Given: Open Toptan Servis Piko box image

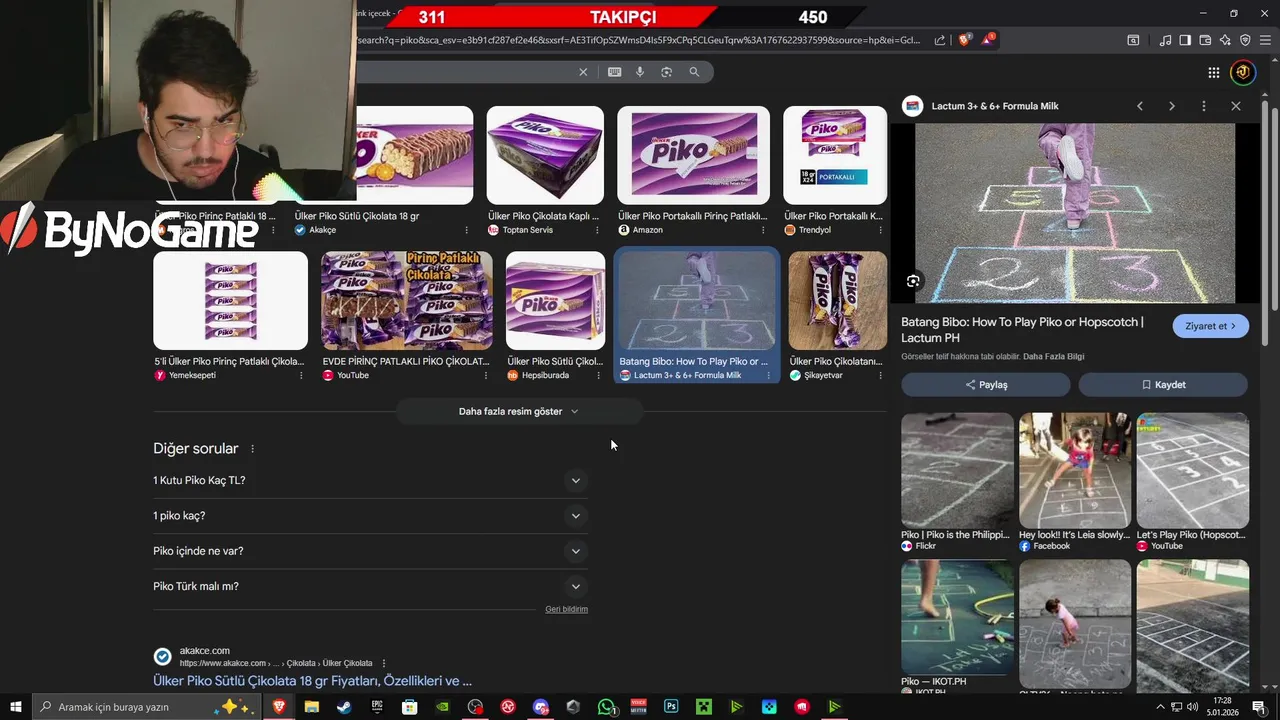Looking at the screenshot, I should pos(545,155).
